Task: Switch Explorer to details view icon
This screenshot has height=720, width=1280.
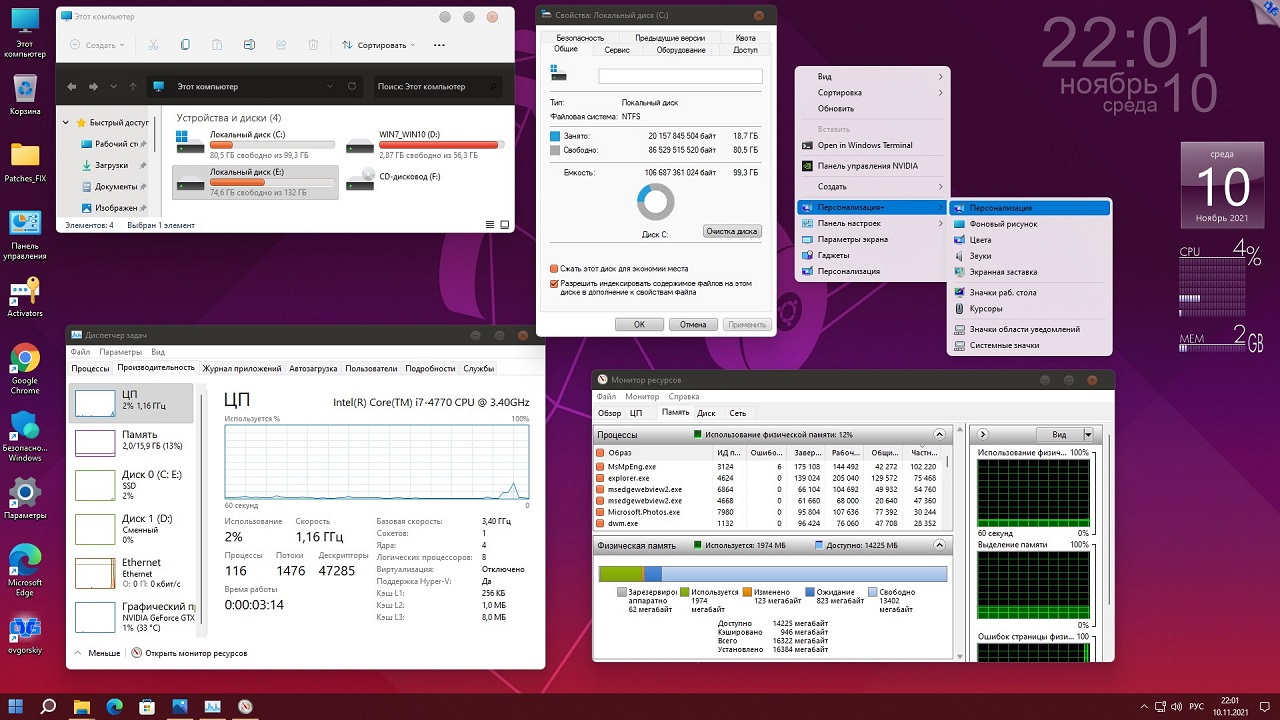Action: [x=489, y=225]
